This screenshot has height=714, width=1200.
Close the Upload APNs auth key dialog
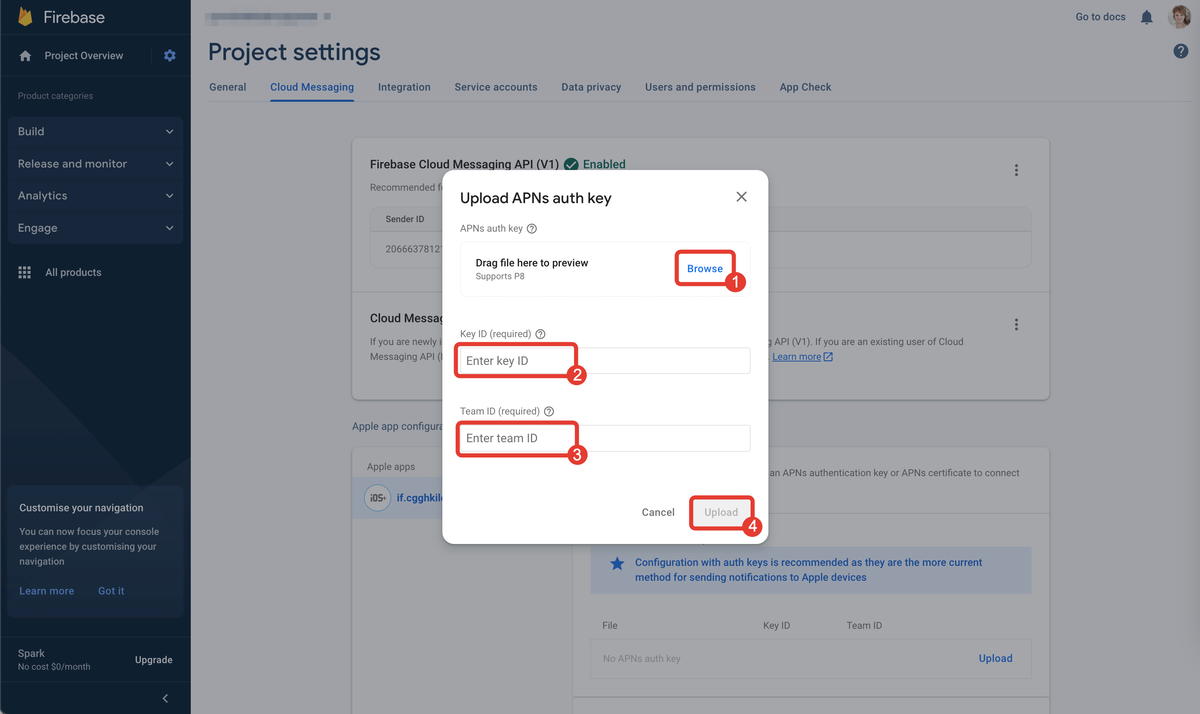coord(741,197)
